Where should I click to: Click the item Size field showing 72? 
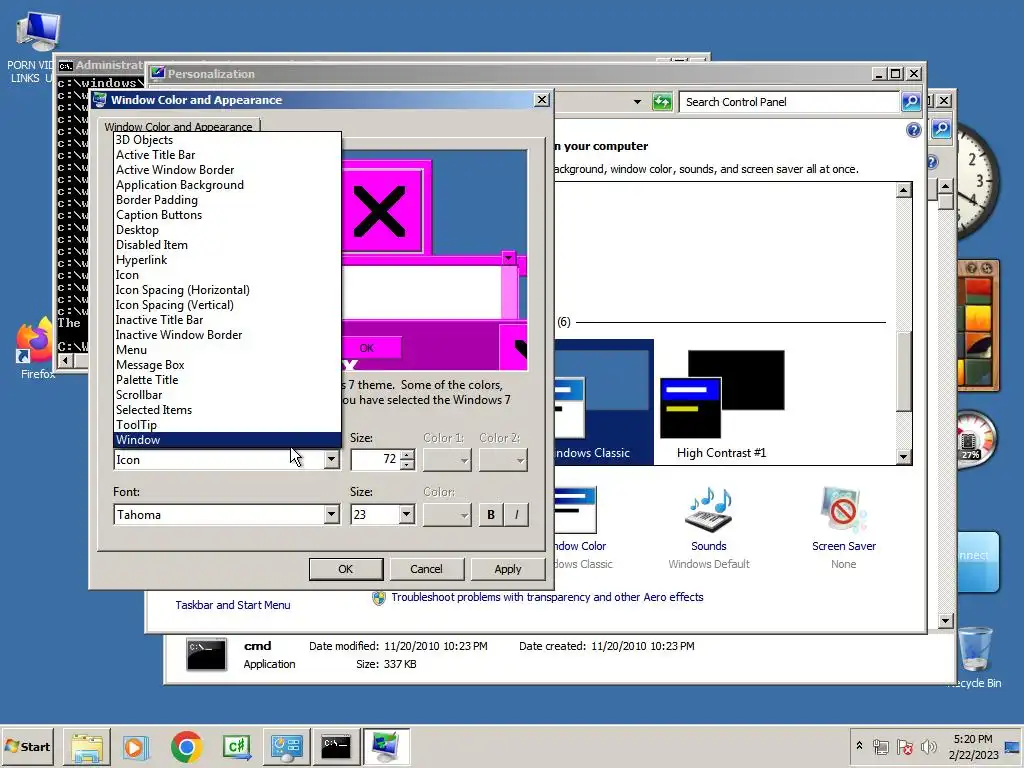(376, 459)
